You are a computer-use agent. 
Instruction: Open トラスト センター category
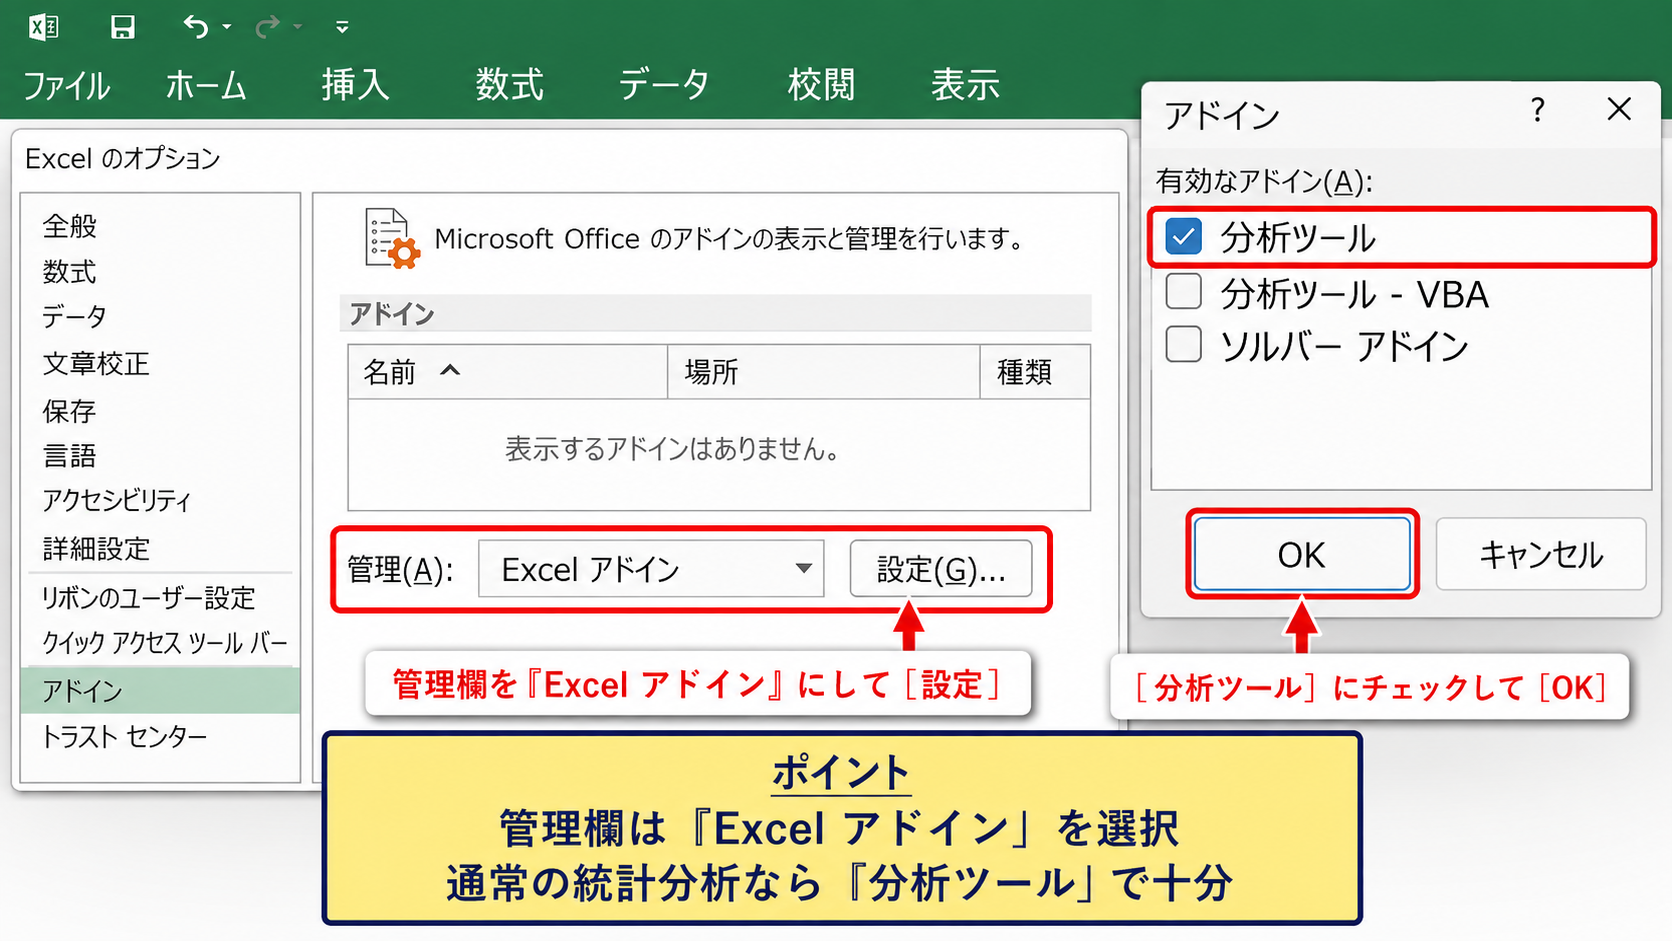[160, 737]
